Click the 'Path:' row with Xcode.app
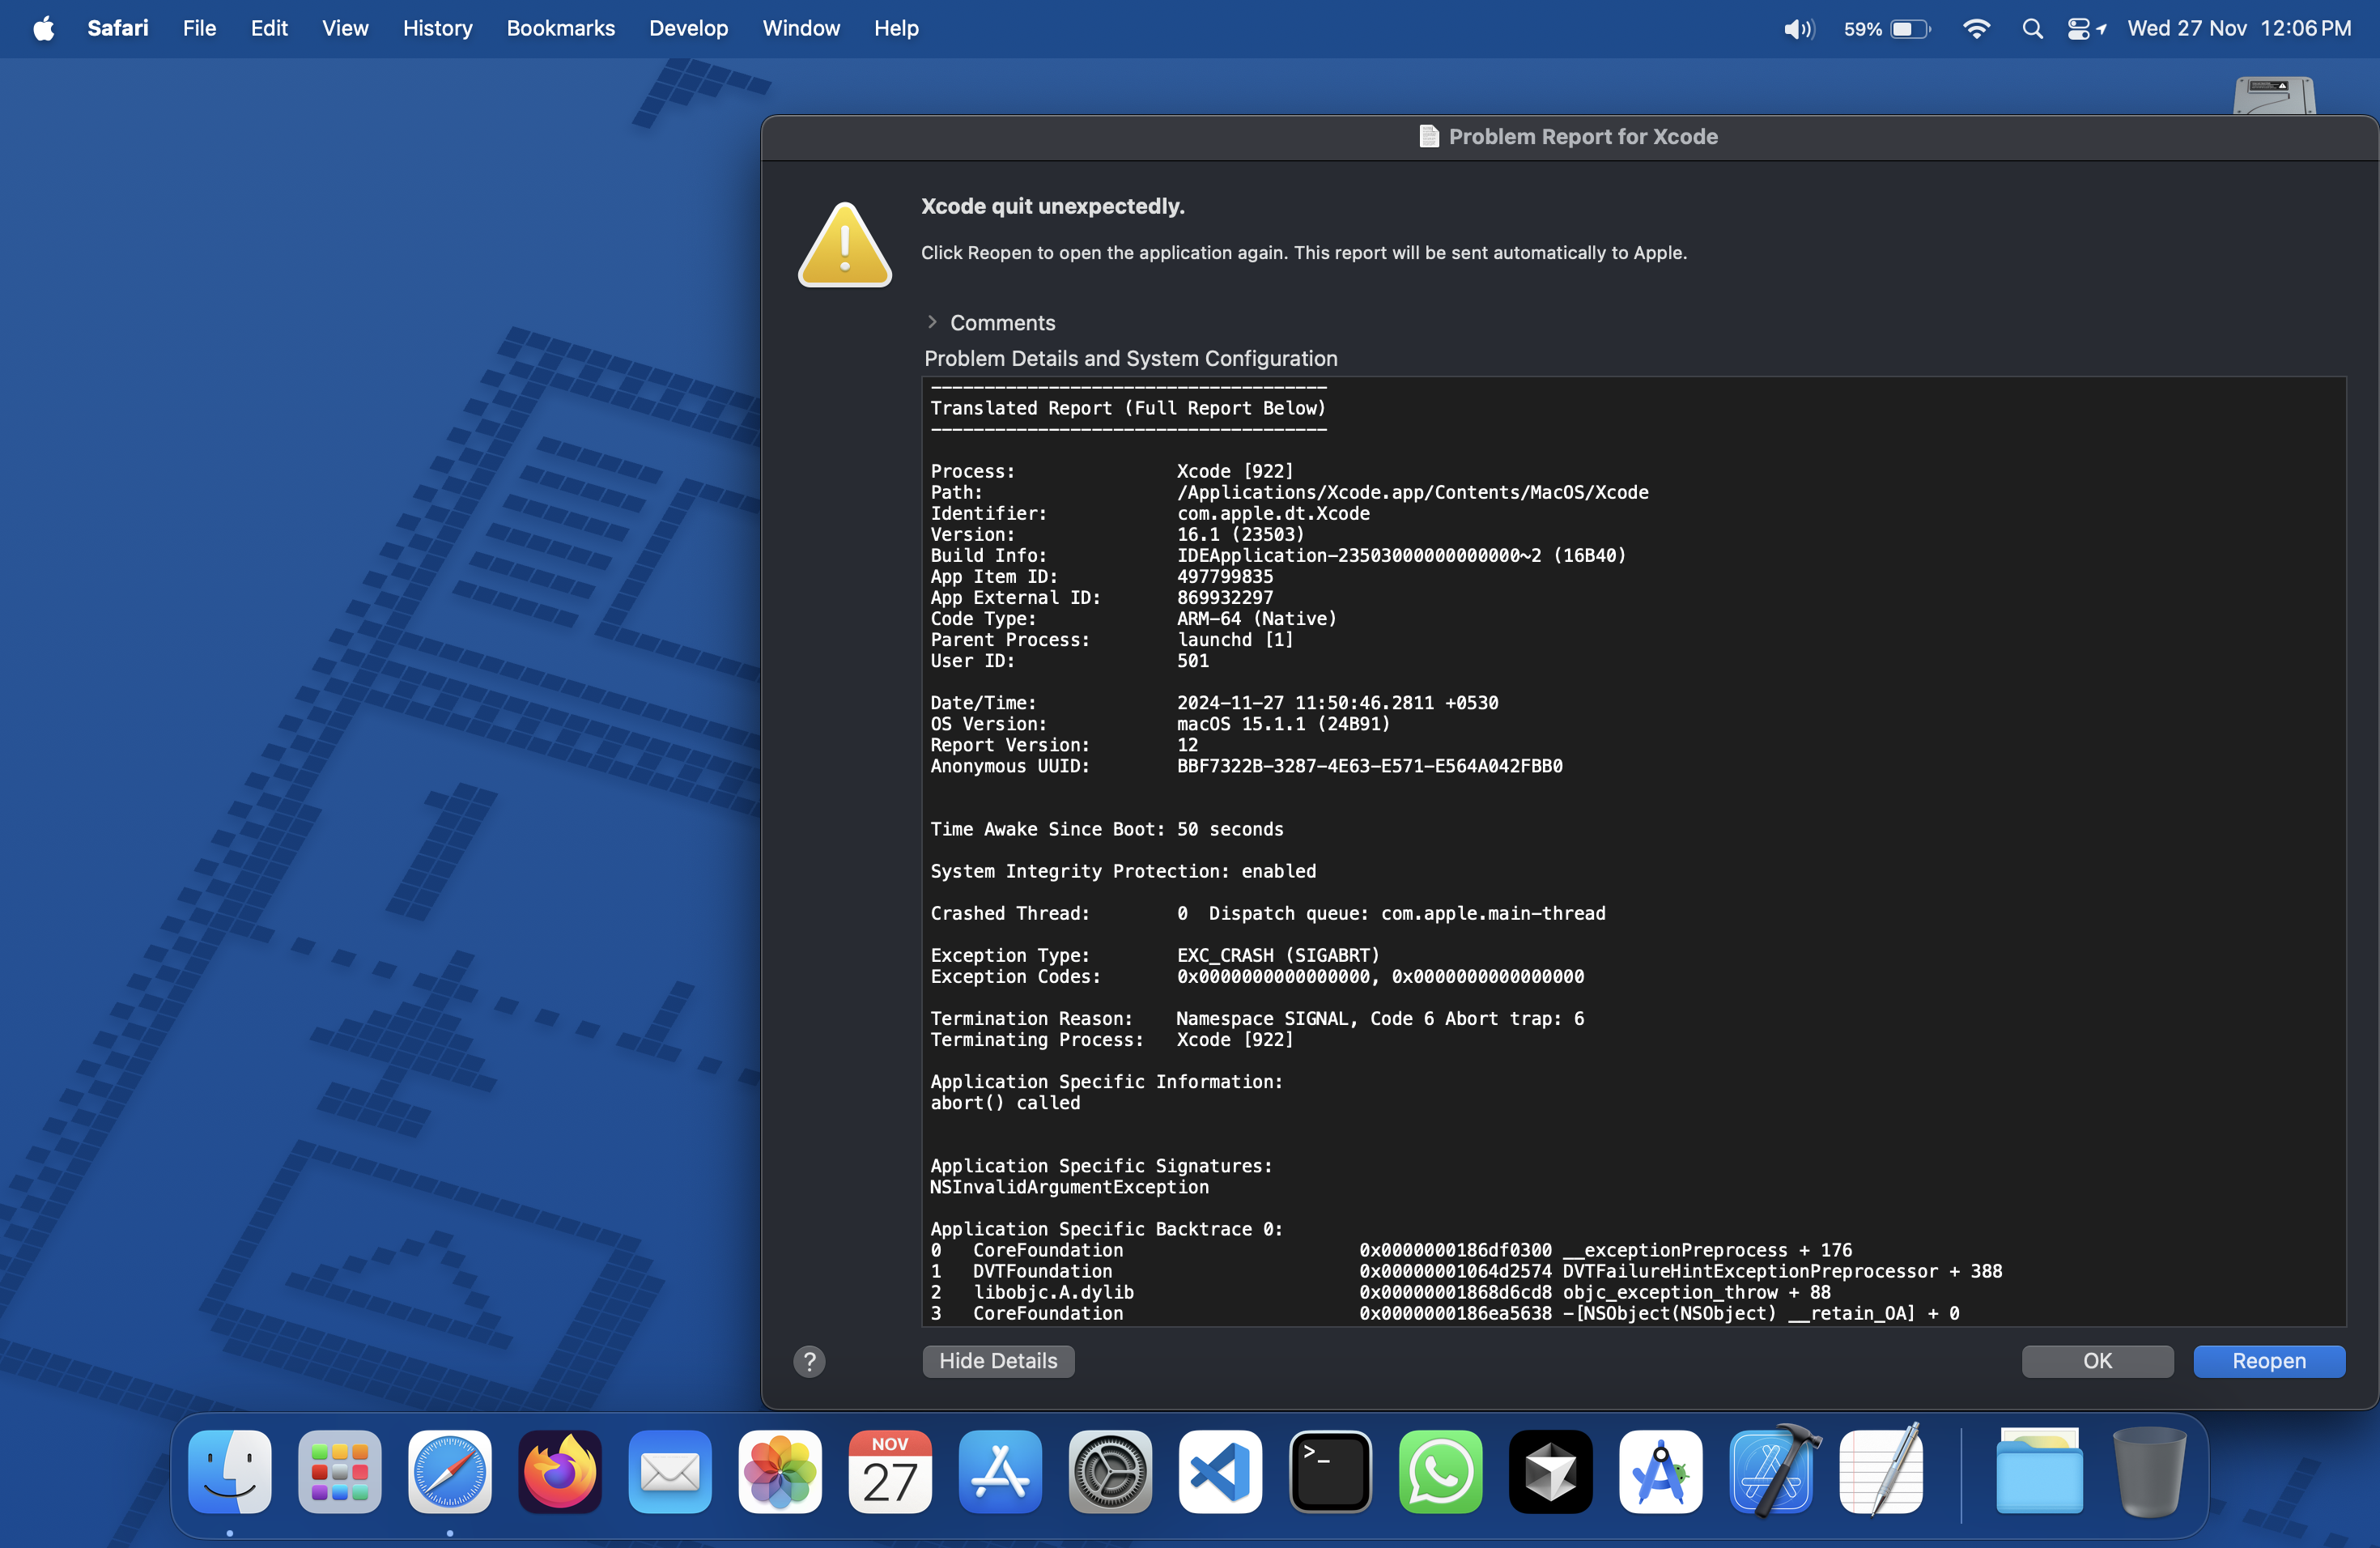This screenshot has width=2380, height=1548. pyautogui.click(x=1289, y=492)
